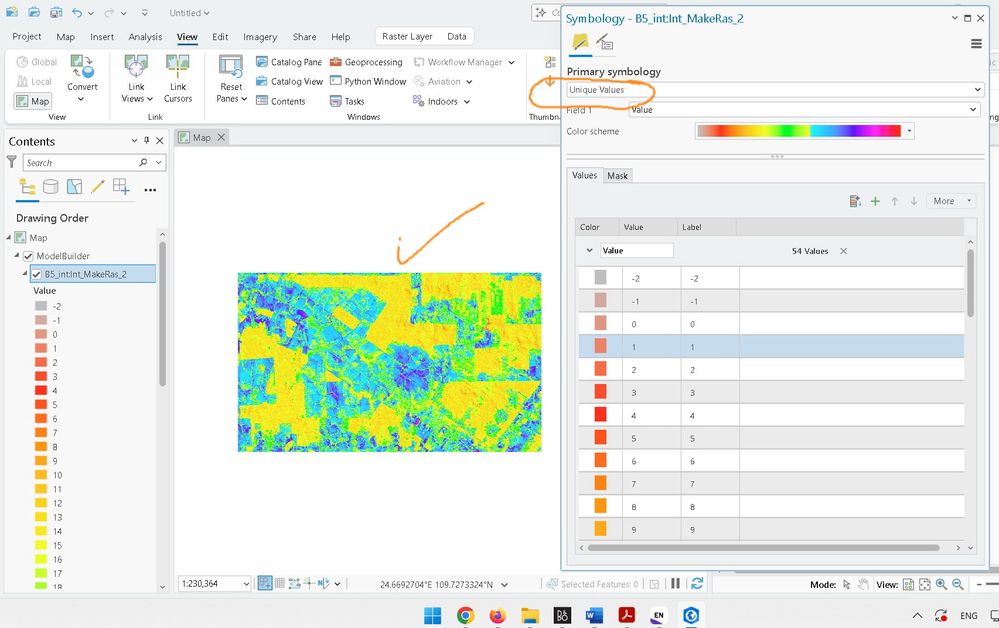The width and height of the screenshot is (999, 628).
Task: Add a new value with green plus icon
Action: [875, 201]
